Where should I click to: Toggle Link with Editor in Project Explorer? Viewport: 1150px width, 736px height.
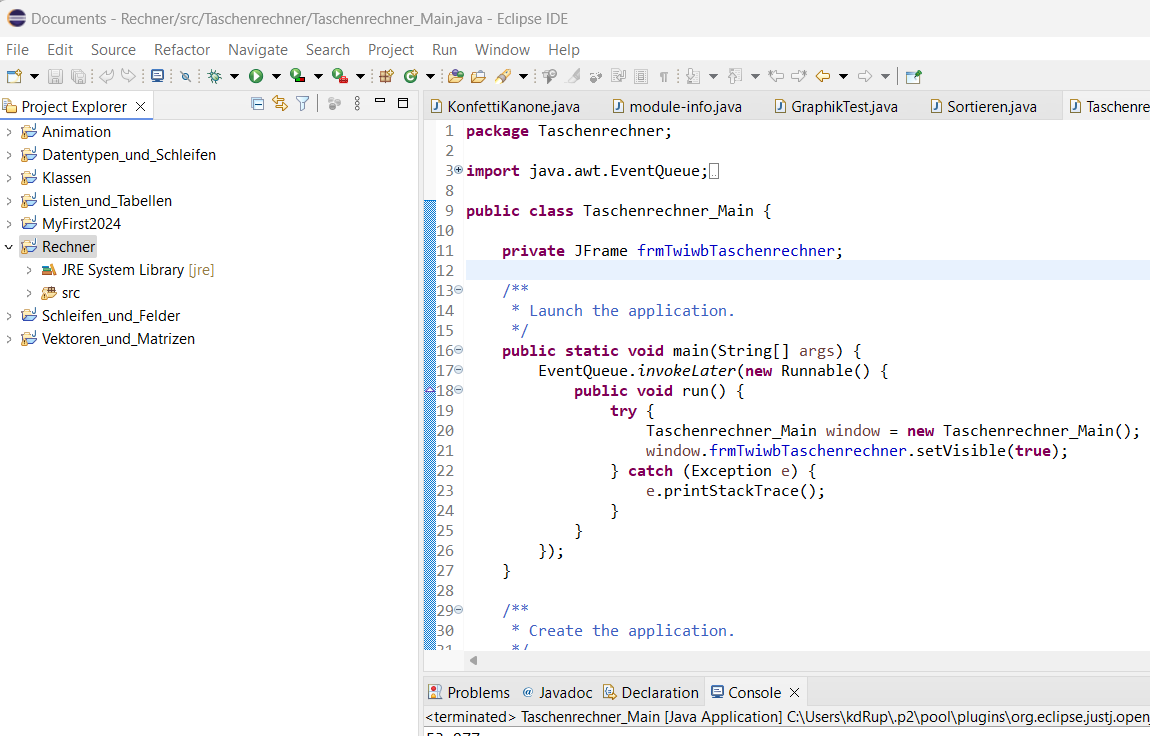pos(280,103)
